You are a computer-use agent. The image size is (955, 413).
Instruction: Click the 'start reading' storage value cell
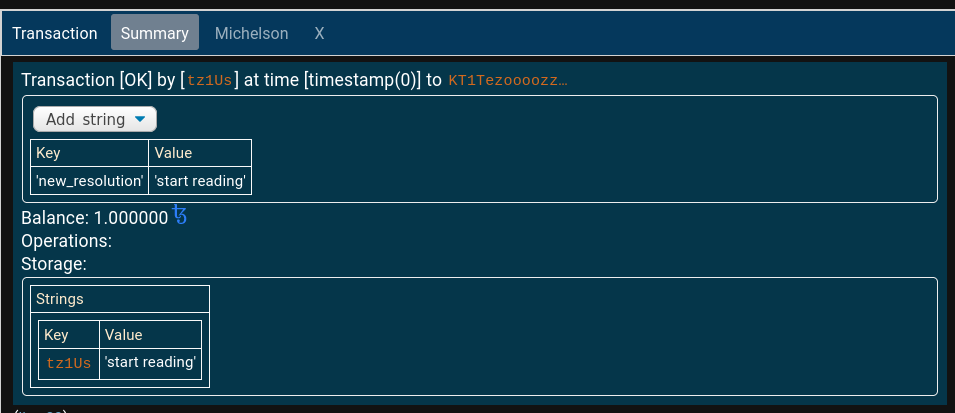(x=150, y=362)
